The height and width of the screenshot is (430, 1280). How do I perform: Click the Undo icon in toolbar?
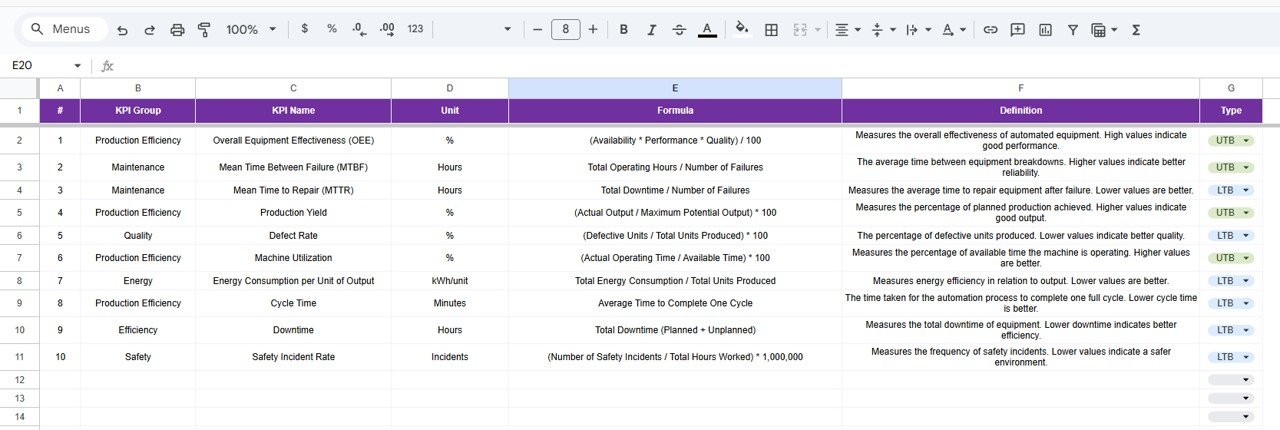point(122,30)
